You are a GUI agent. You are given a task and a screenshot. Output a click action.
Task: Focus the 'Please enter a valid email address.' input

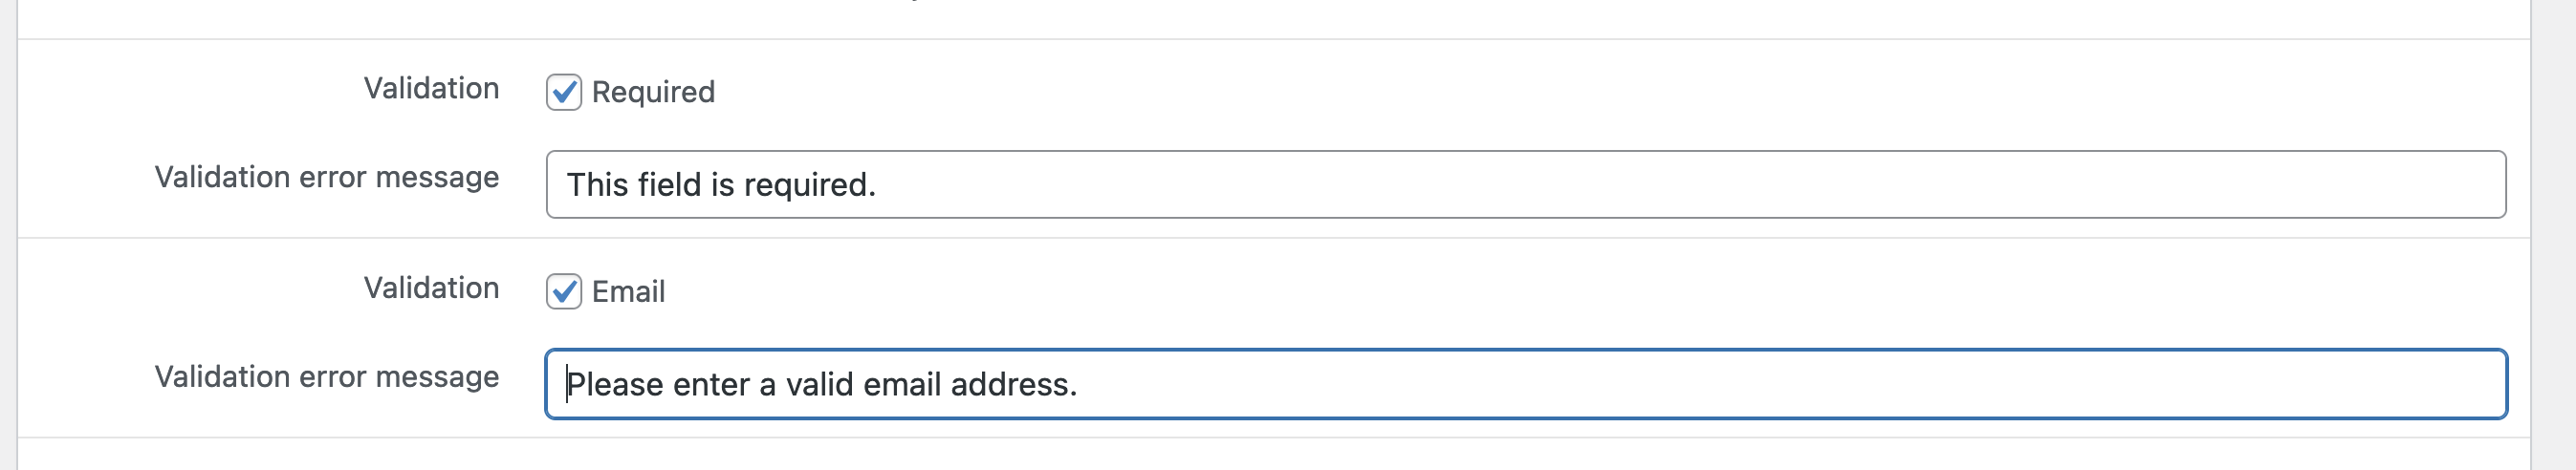pyautogui.click(x=1525, y=384)
